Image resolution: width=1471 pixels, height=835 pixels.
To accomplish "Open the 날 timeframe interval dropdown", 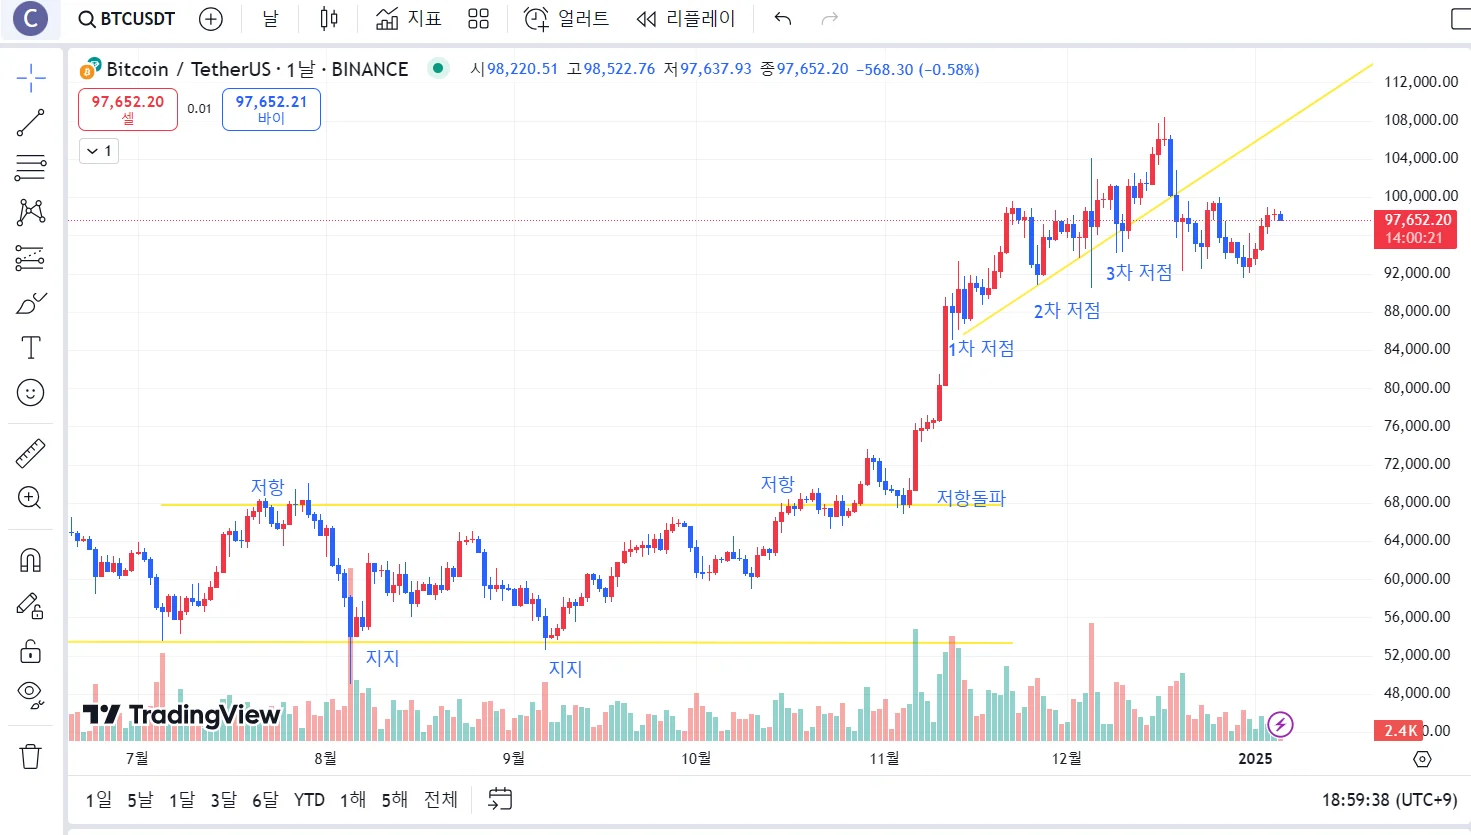I will click(x=270, y=19).
